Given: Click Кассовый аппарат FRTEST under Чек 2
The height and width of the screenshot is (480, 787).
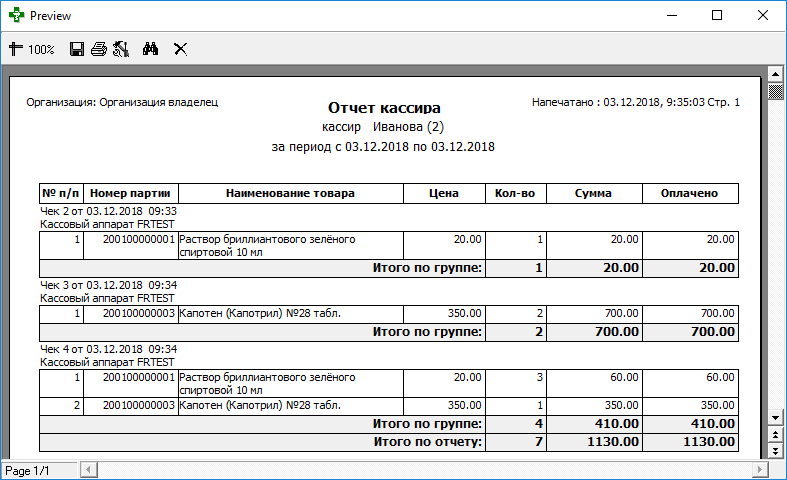Looking at the screenshot, I should click(107, 224).
